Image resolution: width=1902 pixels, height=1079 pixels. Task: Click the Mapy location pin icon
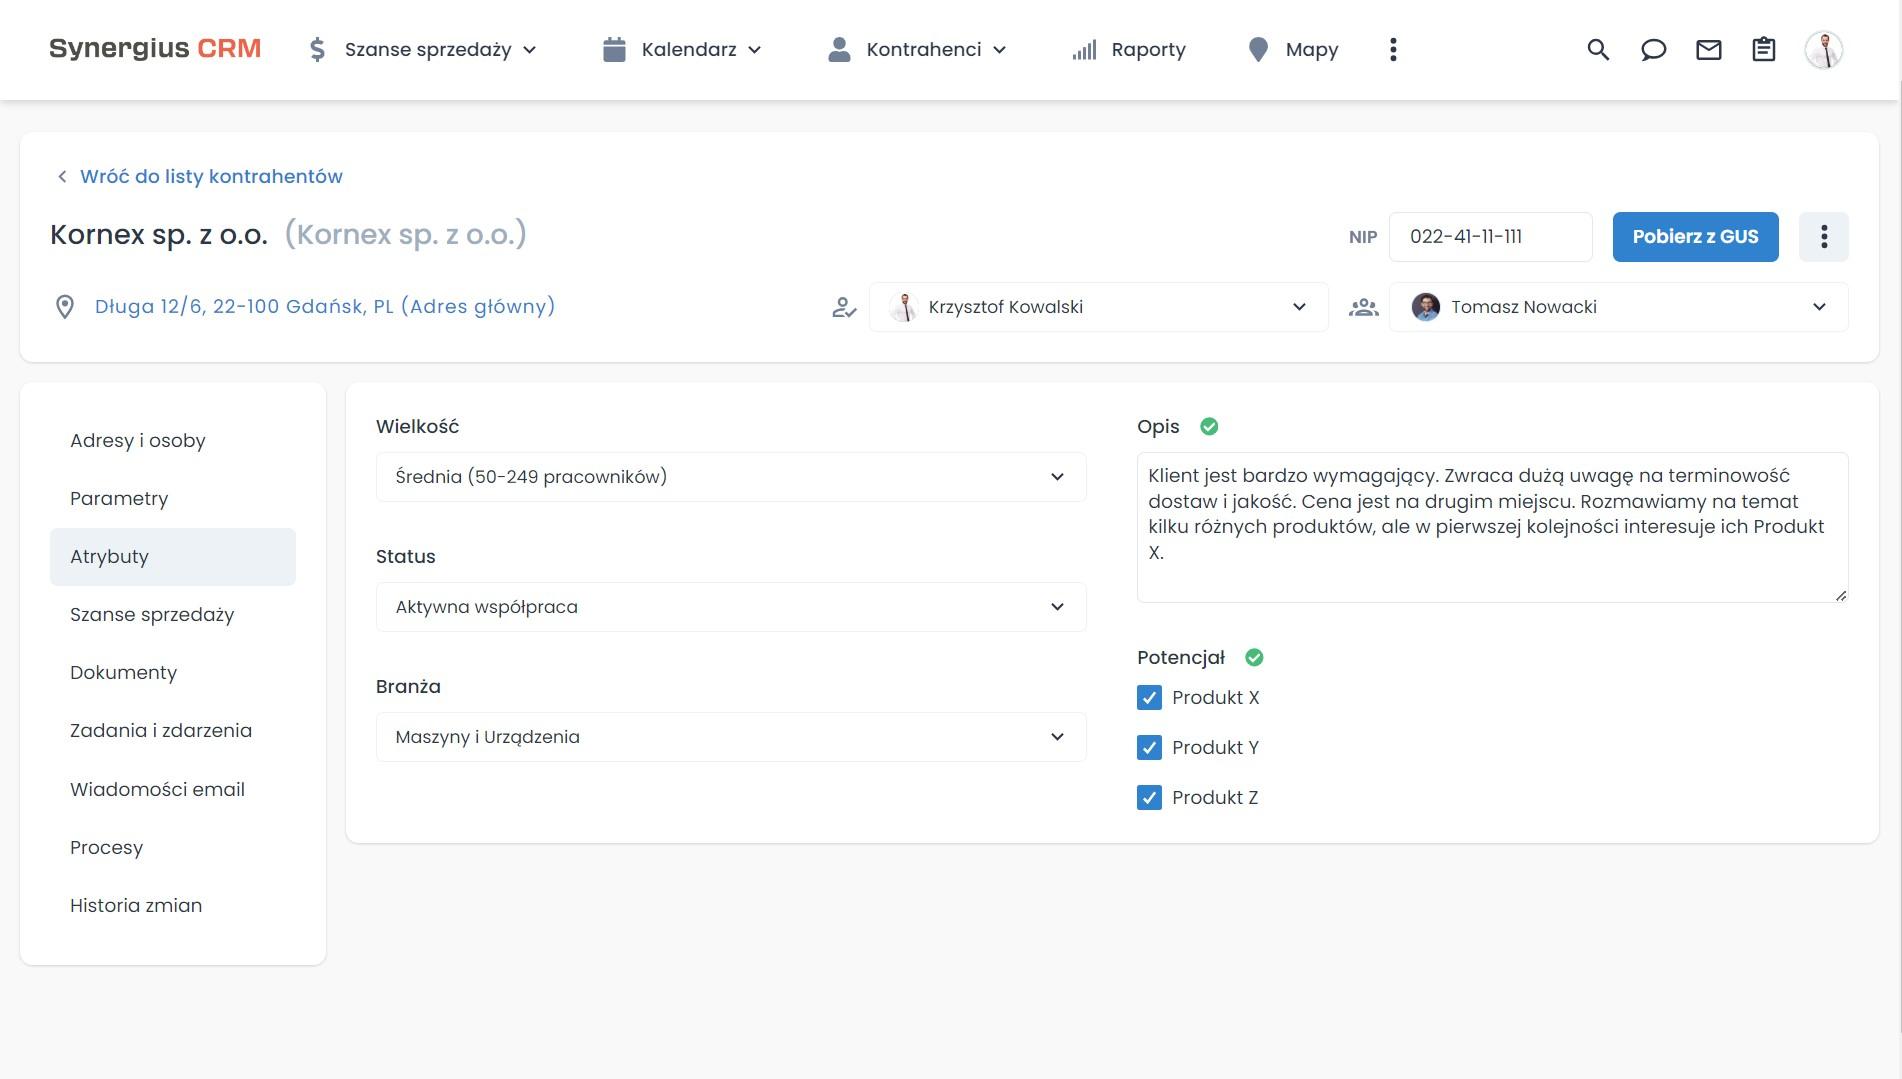(1258, 49)
